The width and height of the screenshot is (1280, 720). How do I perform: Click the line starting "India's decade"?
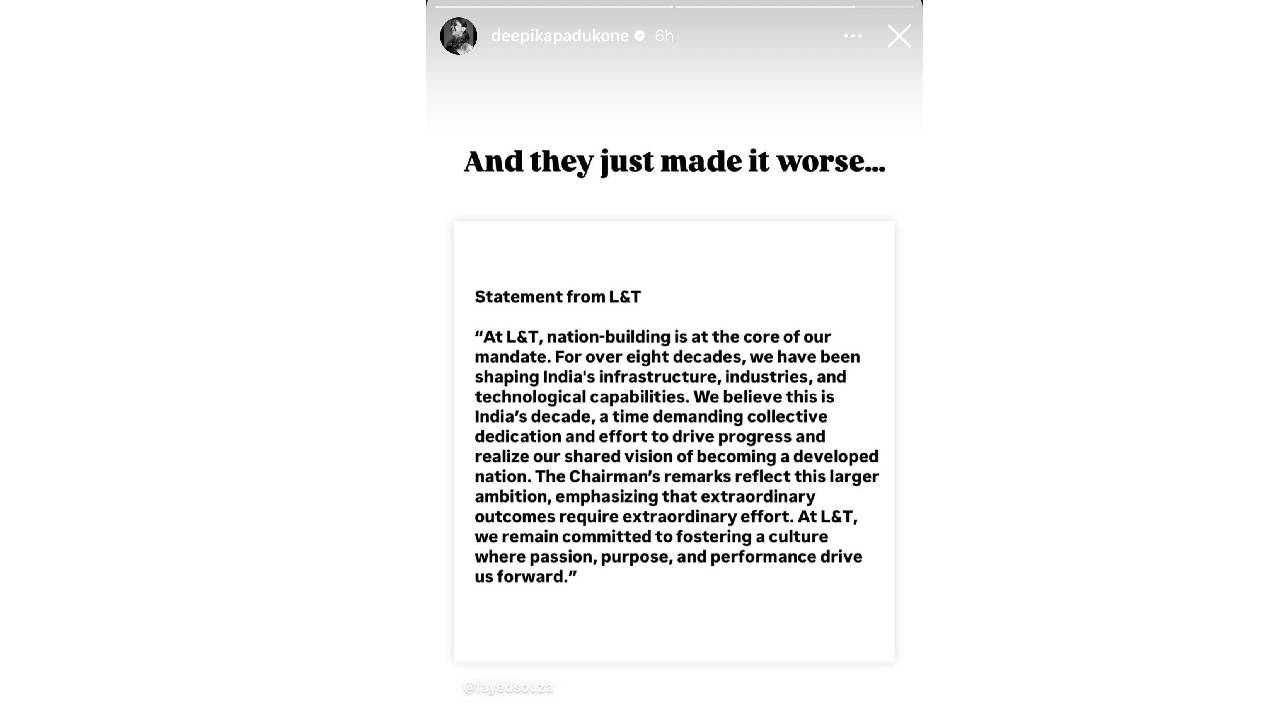650,417
